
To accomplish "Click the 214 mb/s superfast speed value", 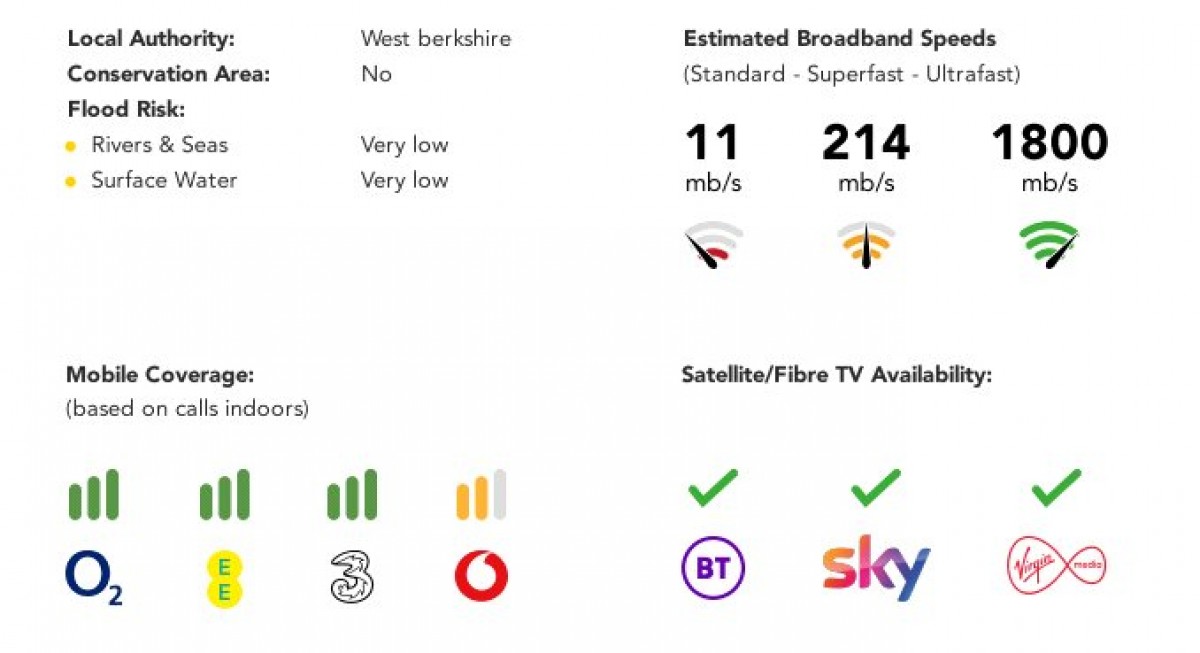I will 866,158.
